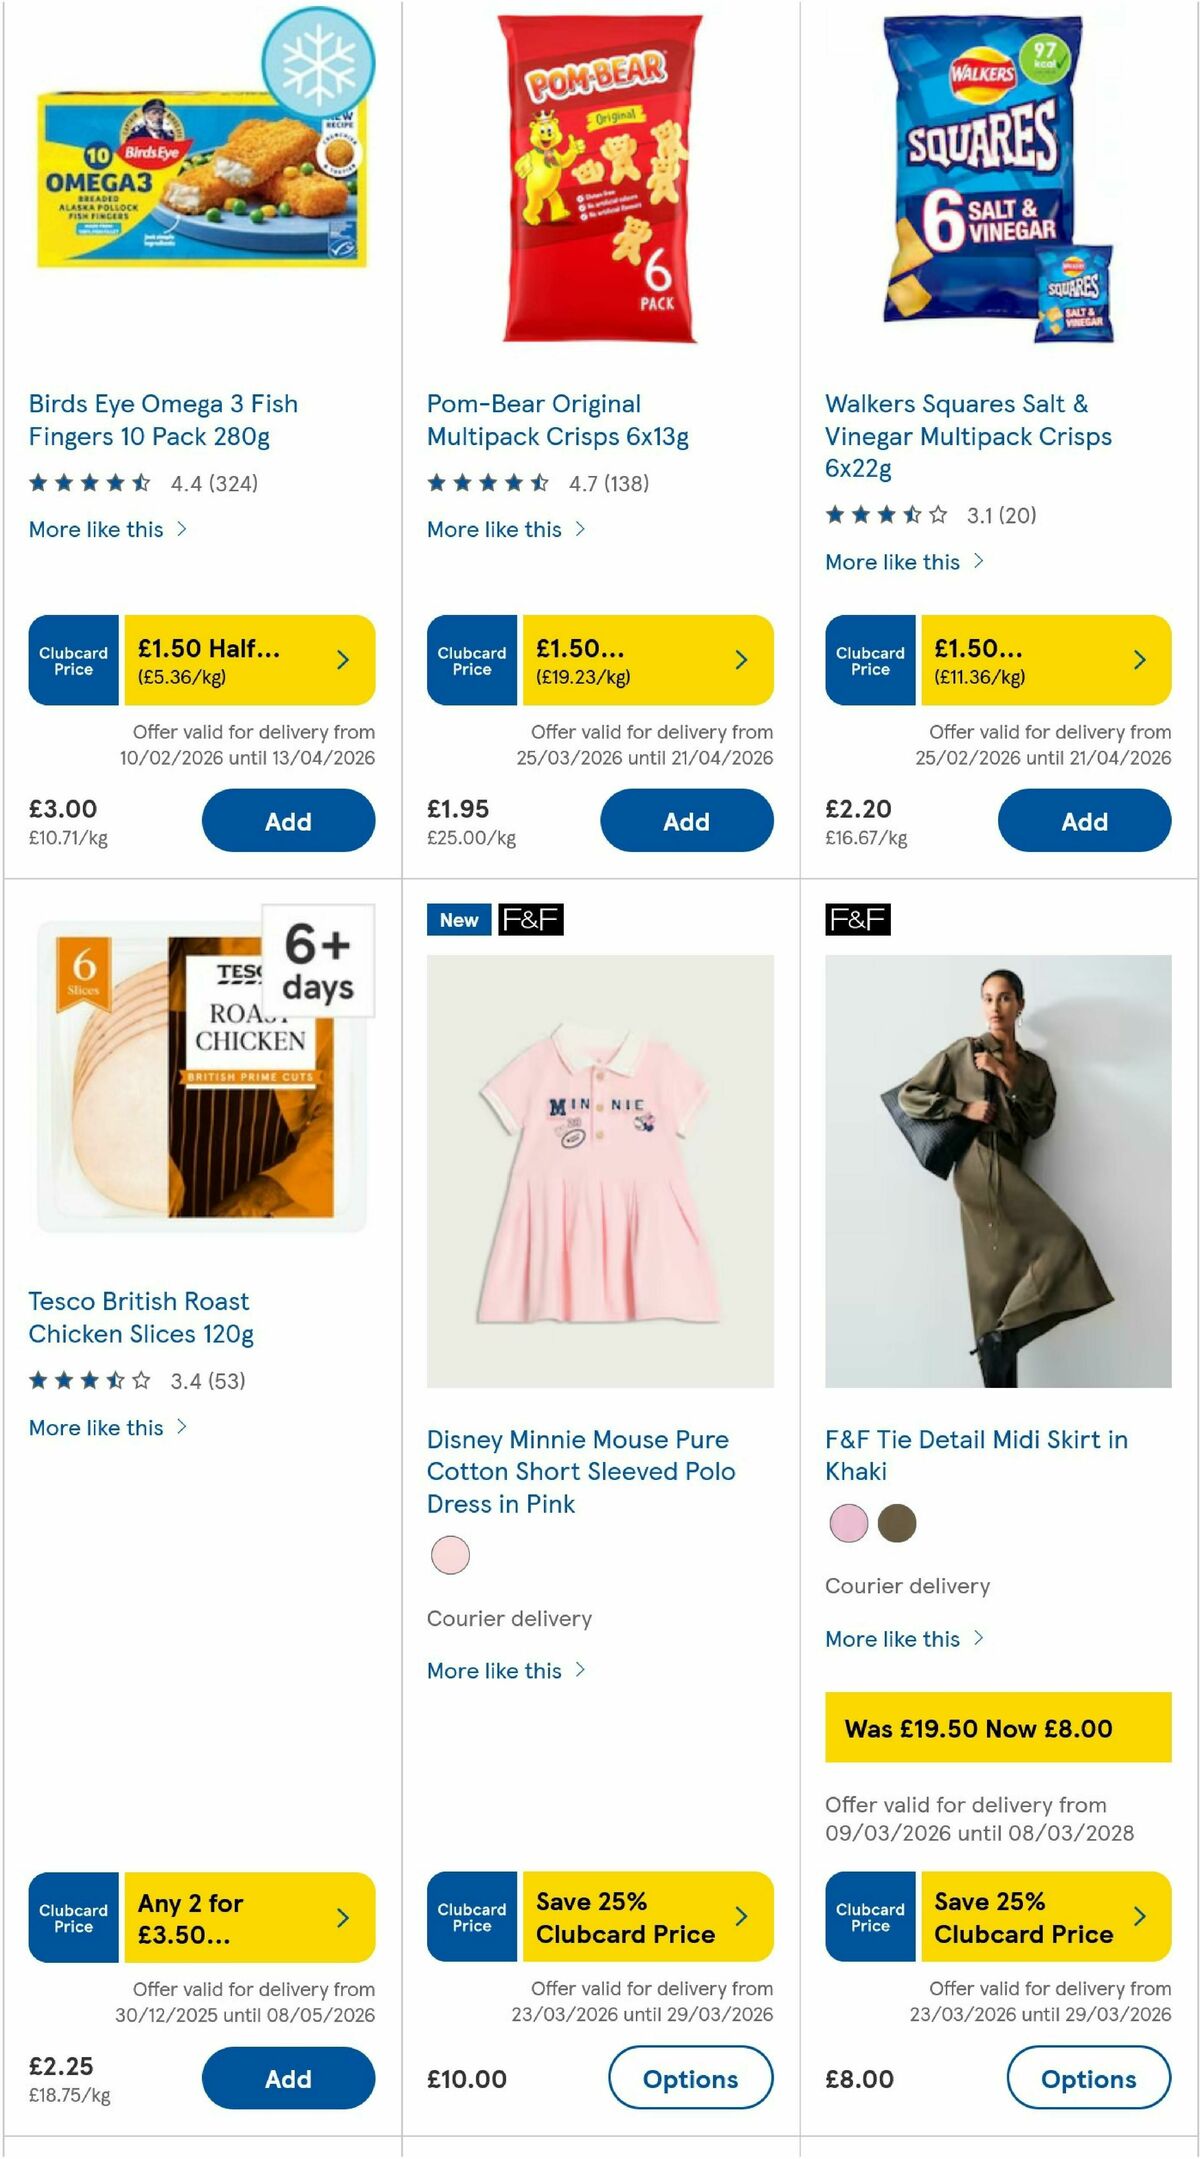Select the Clubcard Price badge on Pom-Bear crisps

(x=471, y=660)
